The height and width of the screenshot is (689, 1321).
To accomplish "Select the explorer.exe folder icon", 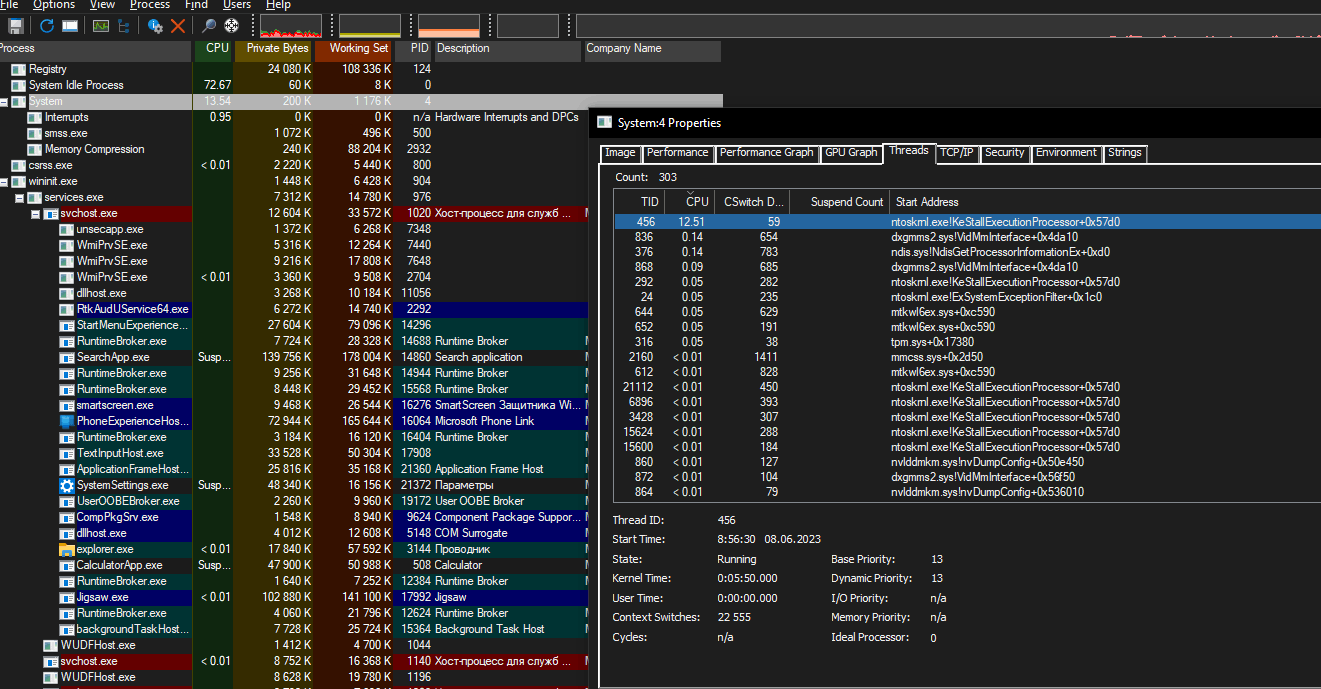I will pyautogui.click(x=67, y=549).
